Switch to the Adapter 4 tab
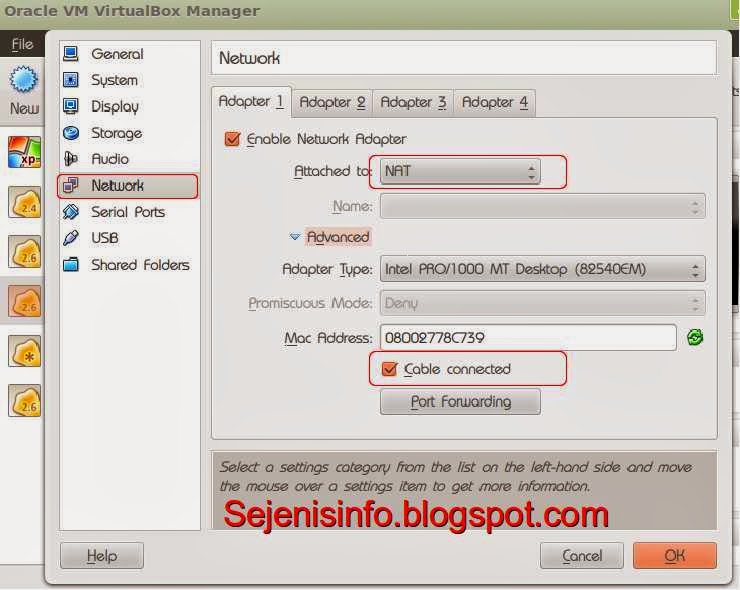740x590 pixels. coord(495,102)
